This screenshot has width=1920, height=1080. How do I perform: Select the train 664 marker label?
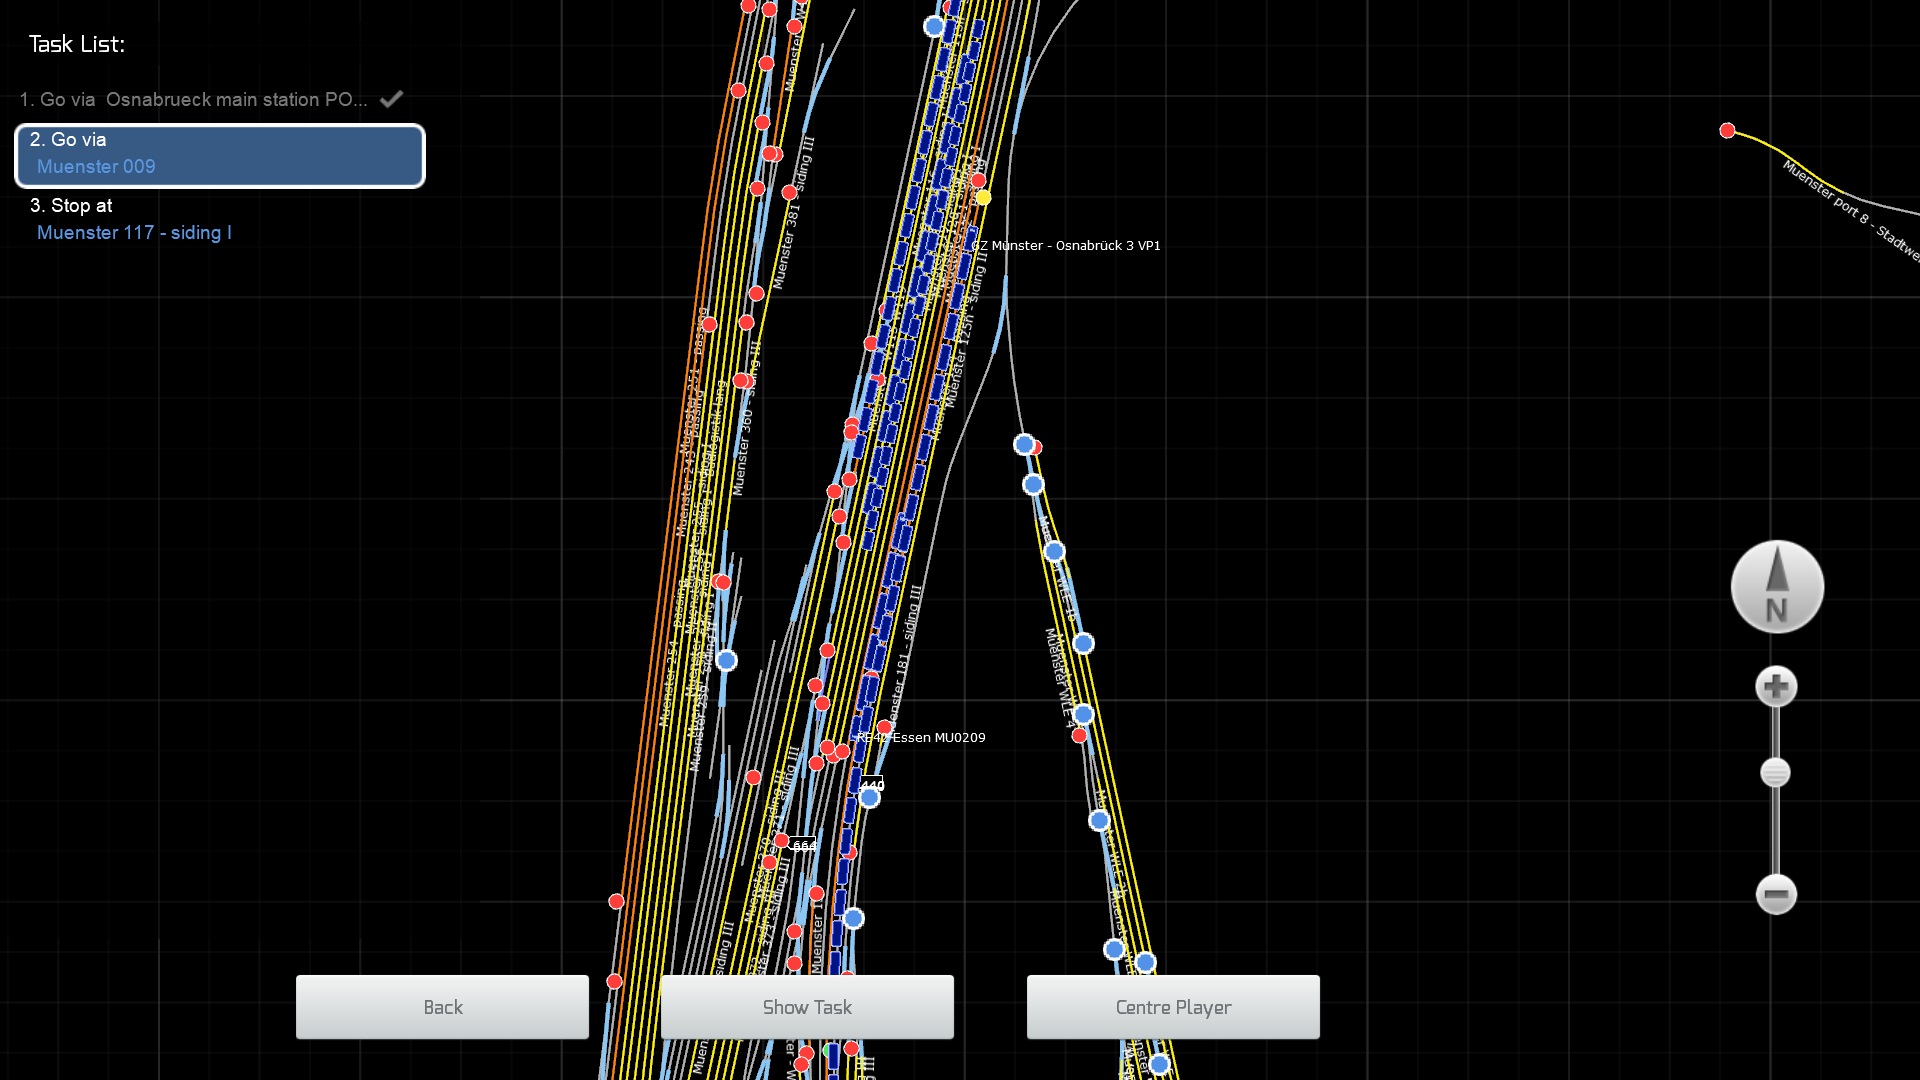coord(803,845)
